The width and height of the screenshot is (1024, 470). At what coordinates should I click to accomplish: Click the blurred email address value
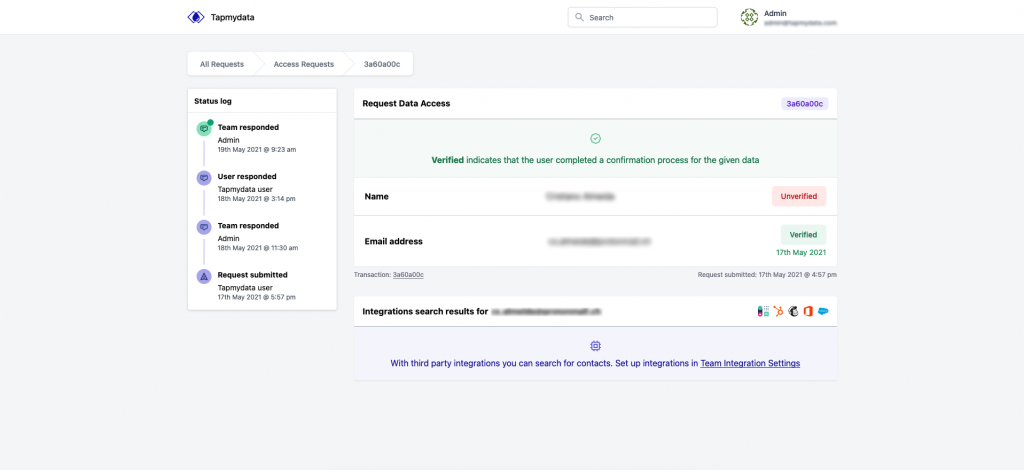tap(600, 242)
